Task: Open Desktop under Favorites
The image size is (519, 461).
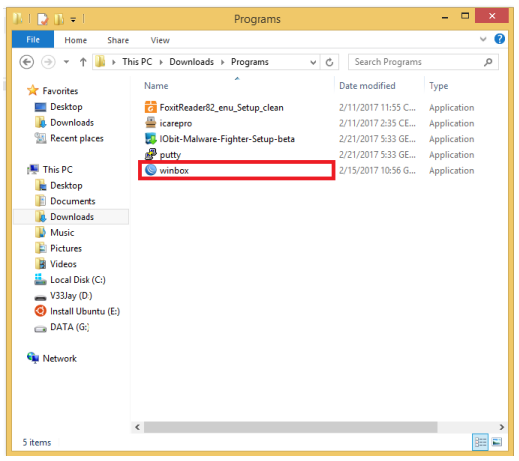Action: [x=58, y=107]
